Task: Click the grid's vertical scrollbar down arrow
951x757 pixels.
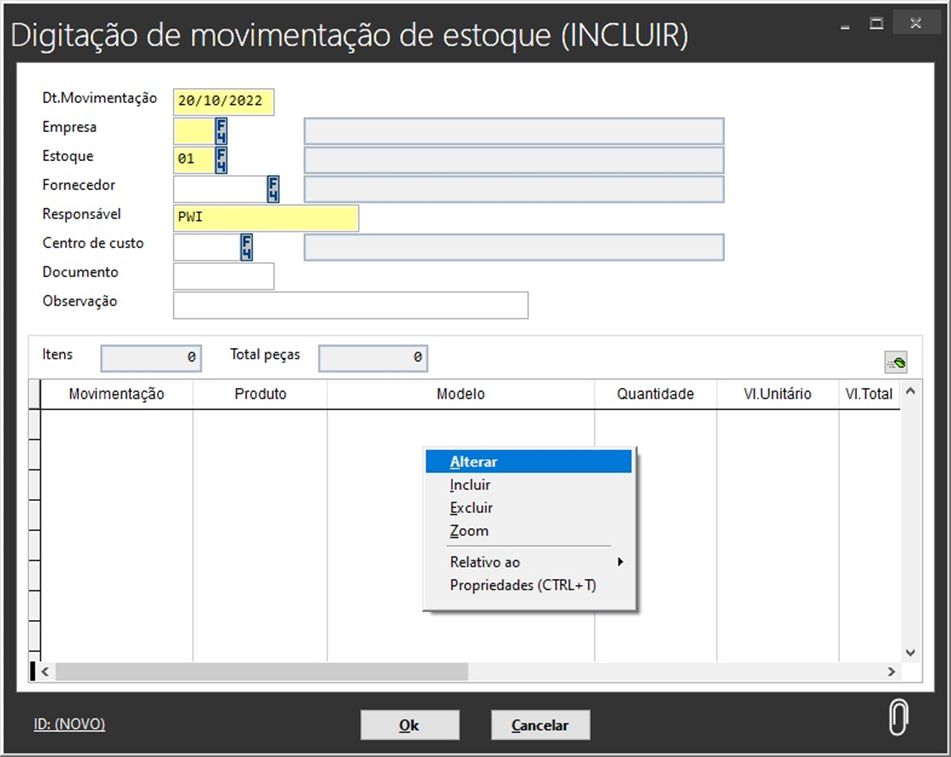Action: (x=910, y=653)
